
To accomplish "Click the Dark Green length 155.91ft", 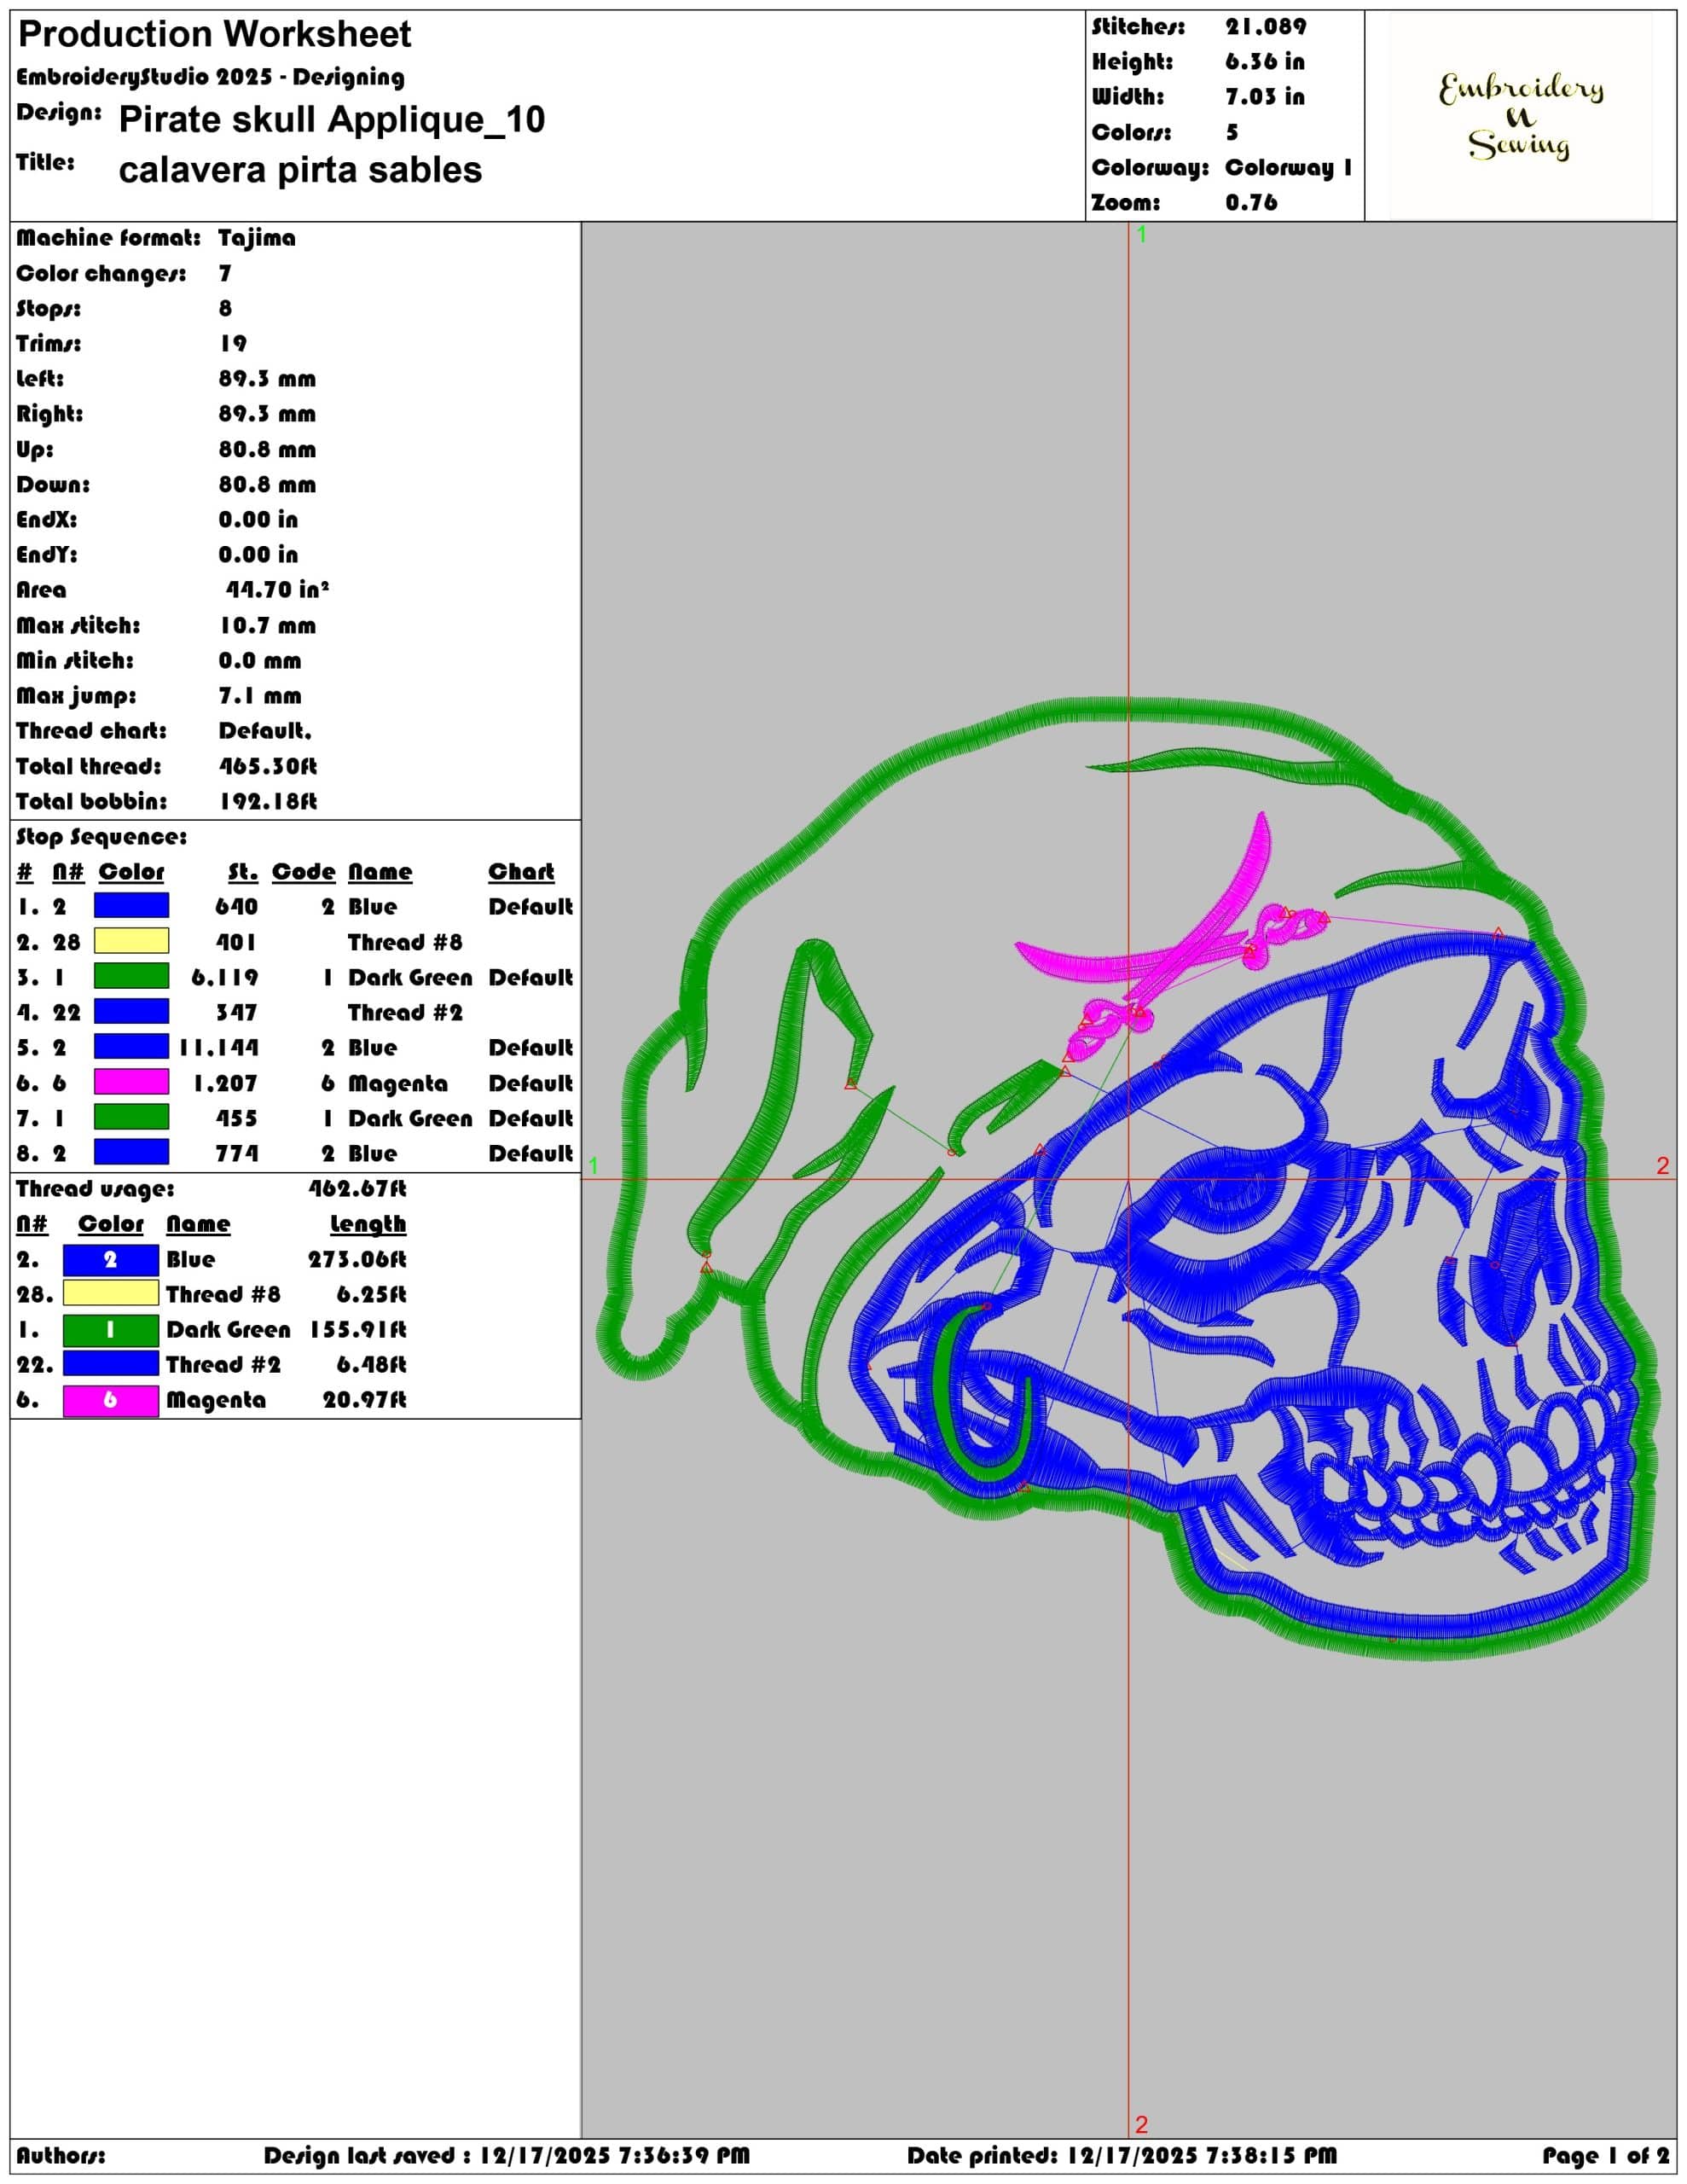I will 357,1329.
